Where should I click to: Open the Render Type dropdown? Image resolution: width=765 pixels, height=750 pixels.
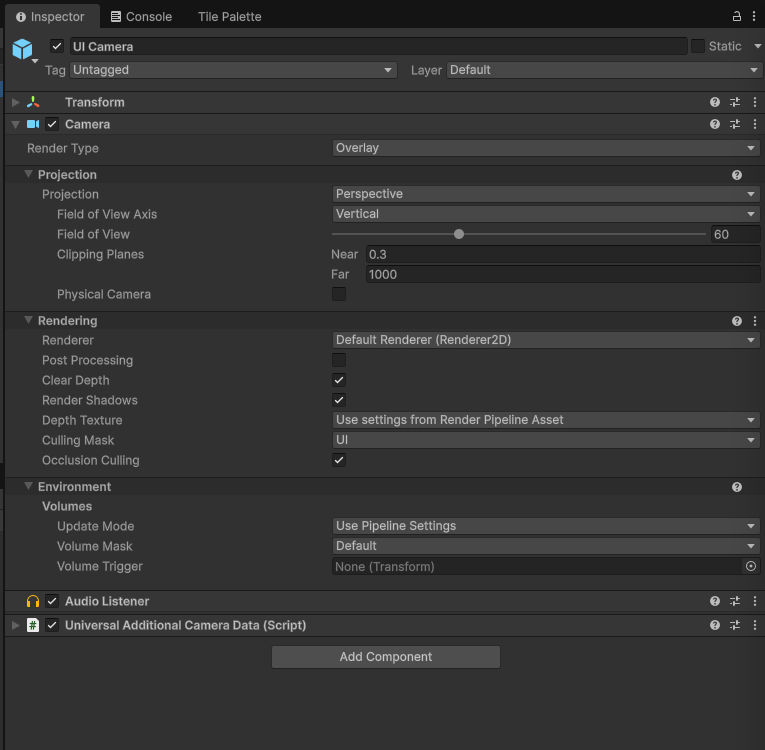pos(546,149)
